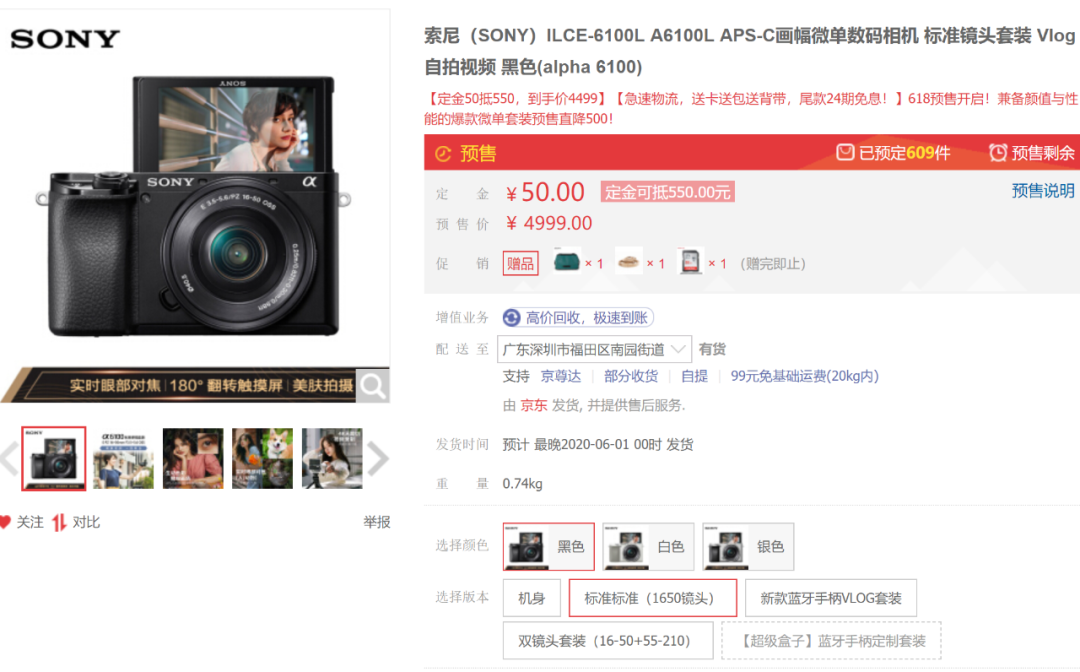Click the blue recycle icon beside 高价回收

[512, 317]
